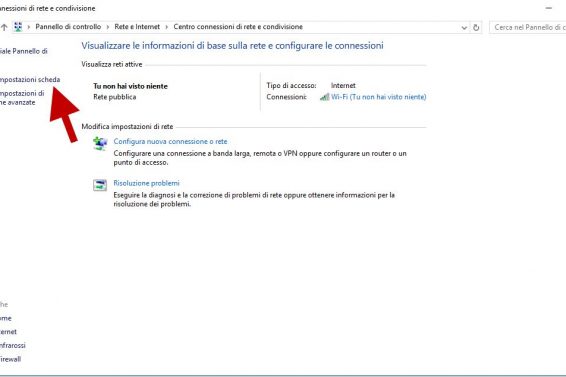Screen dimensions: 566x377
Task: Click the Internet access type value
Action: 343,86
